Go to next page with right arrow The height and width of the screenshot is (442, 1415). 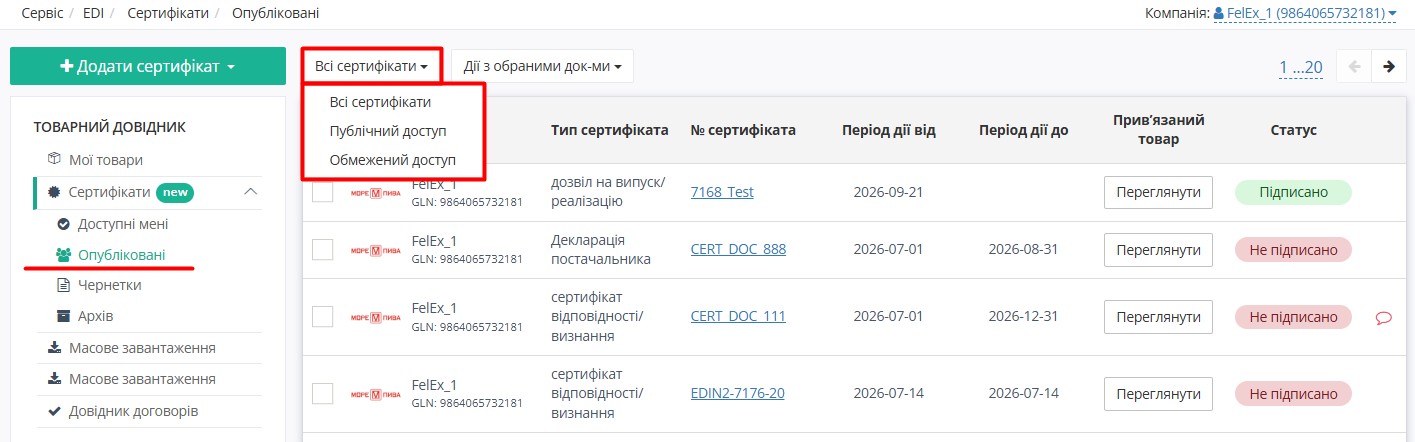(1388, 67)
